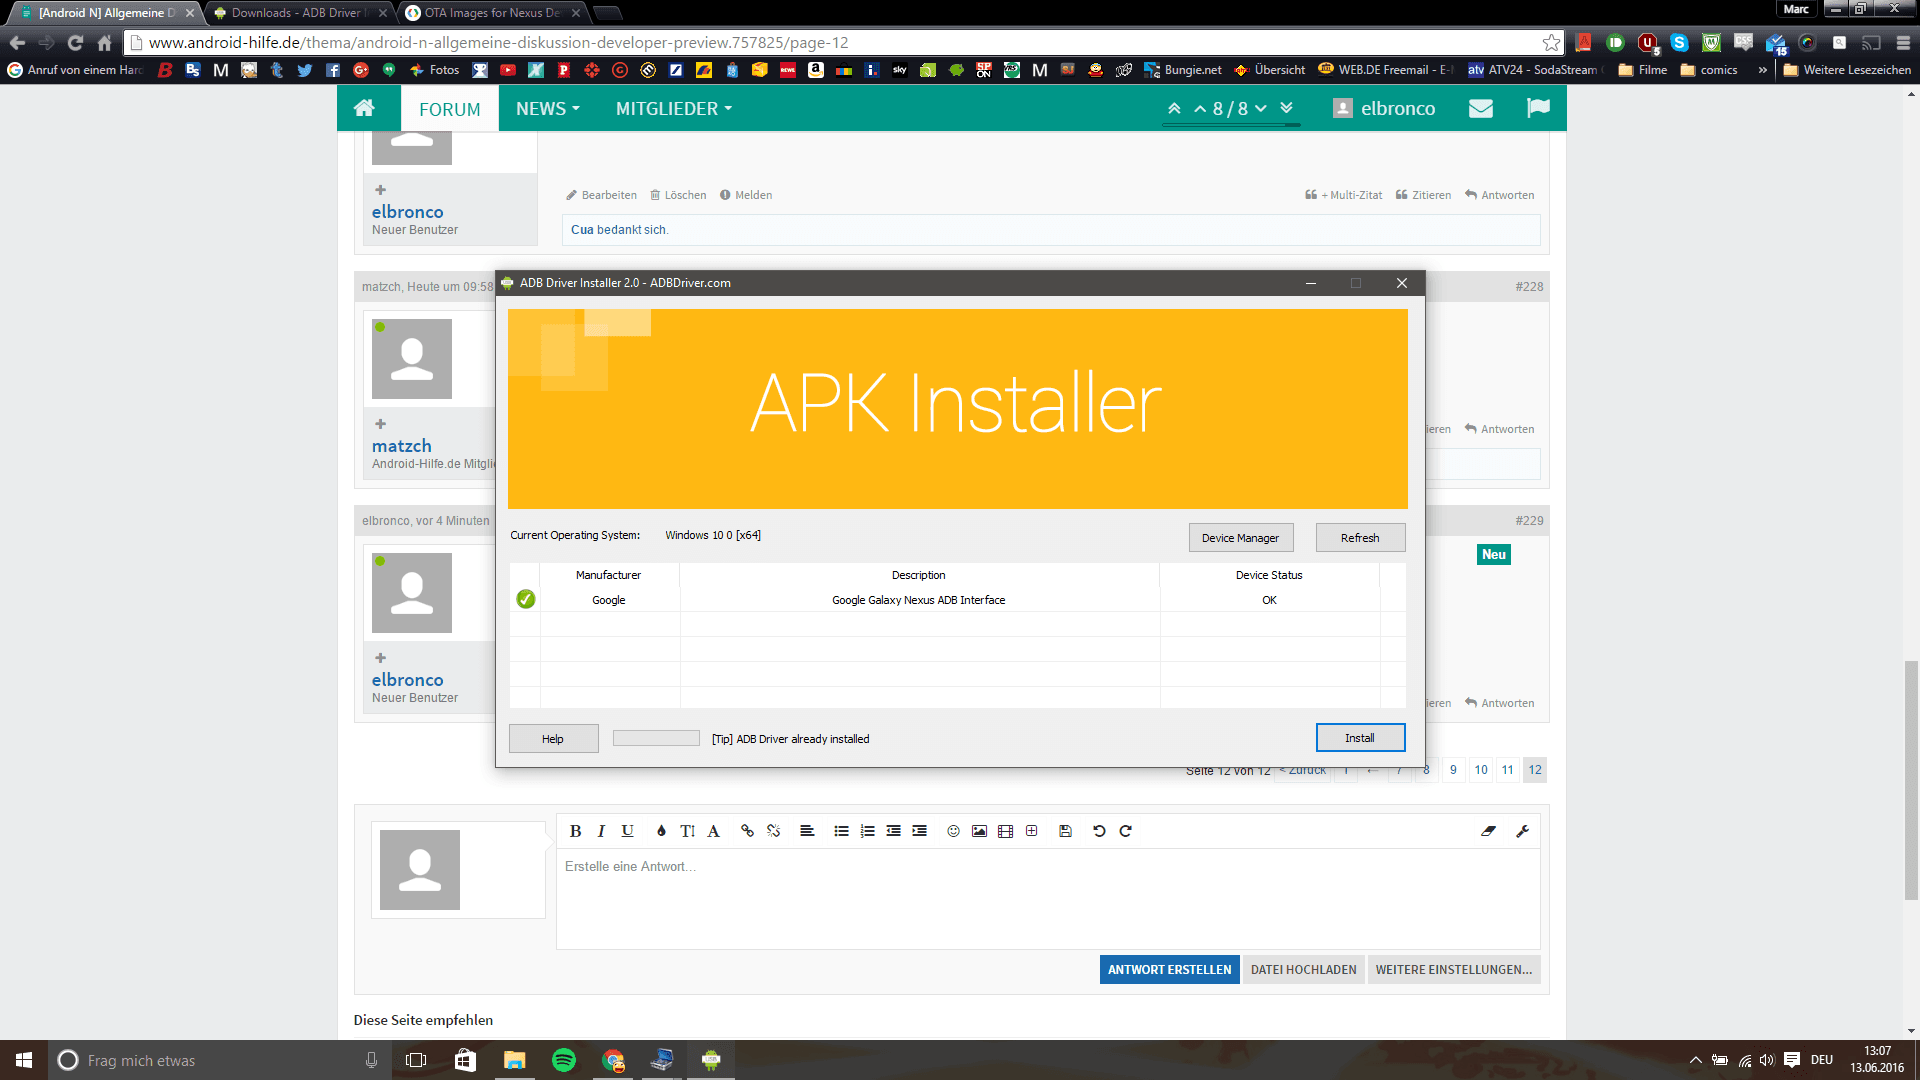
Task: Toggle italic formatting in reply editor
Action: point(601,831)
